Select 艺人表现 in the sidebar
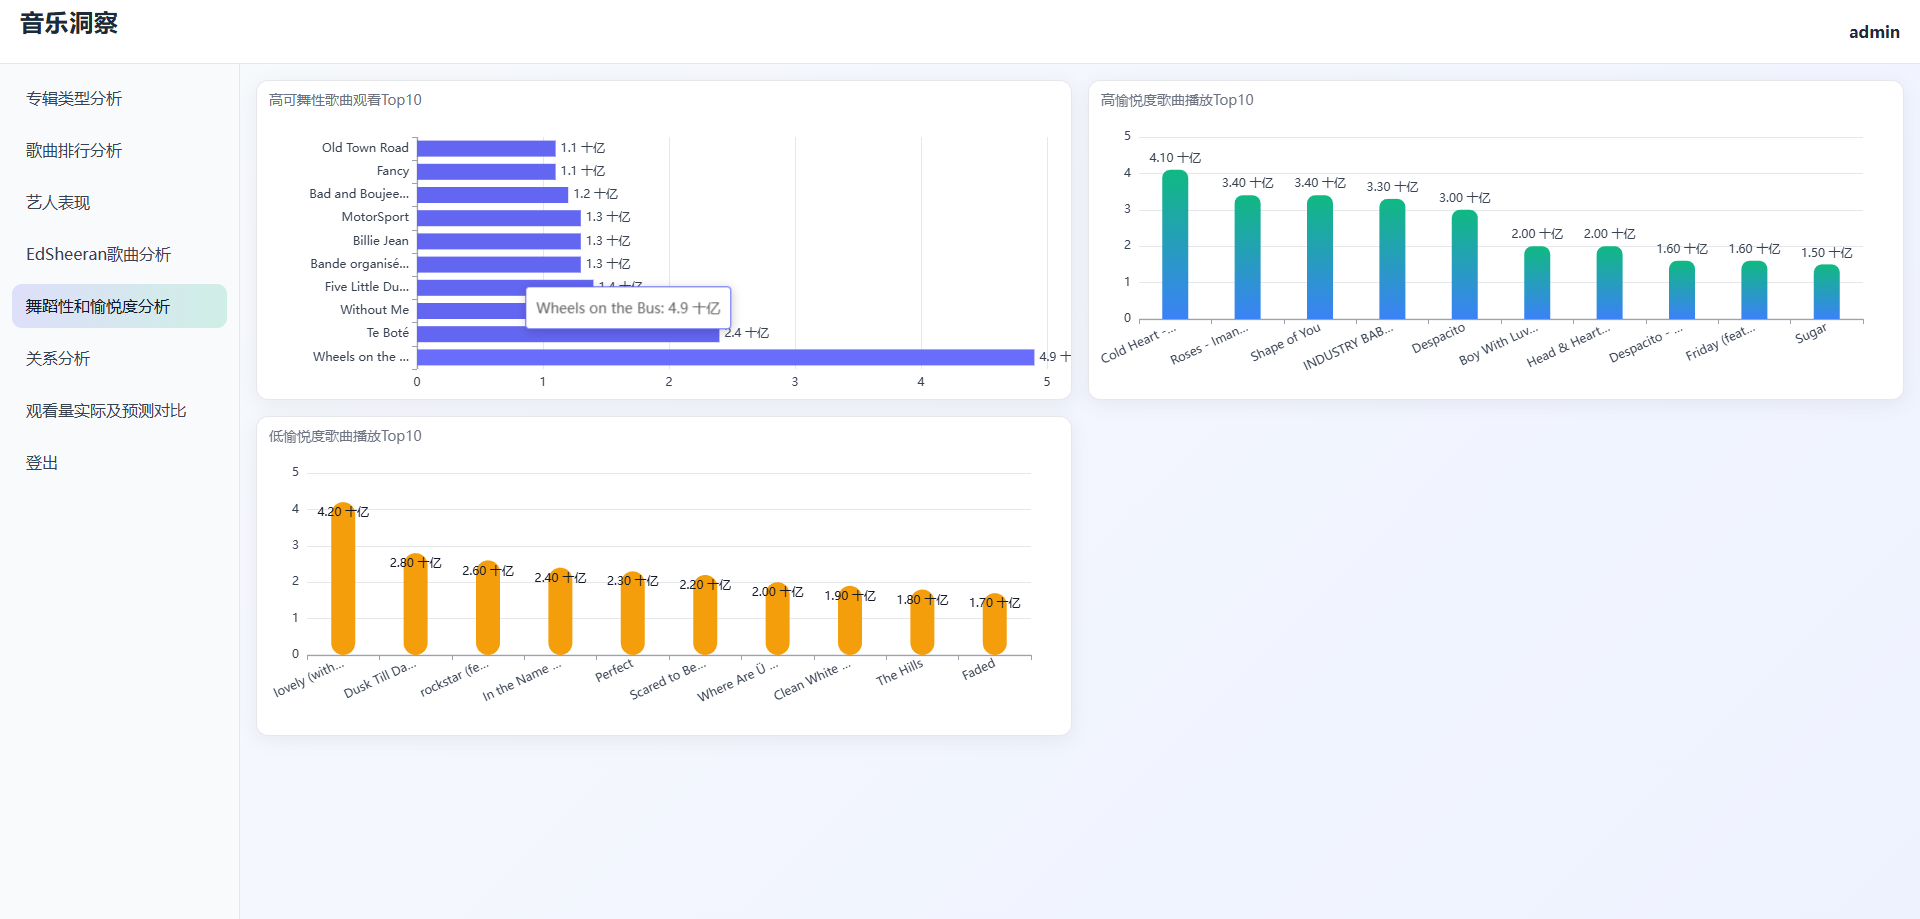The width and height of the screenshot is (1920, 919). pyautogui.click(x=58, y=202)
